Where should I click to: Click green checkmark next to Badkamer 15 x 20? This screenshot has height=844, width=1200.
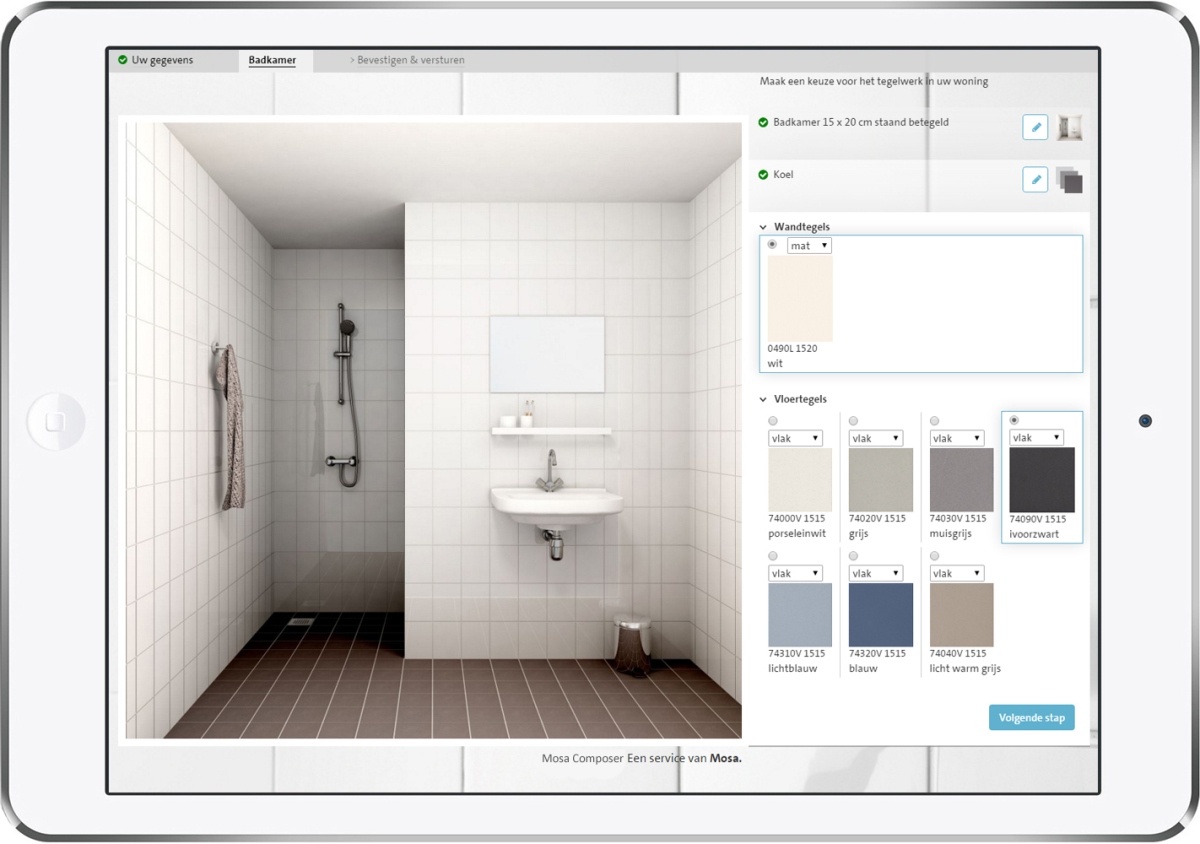(764, 123)
